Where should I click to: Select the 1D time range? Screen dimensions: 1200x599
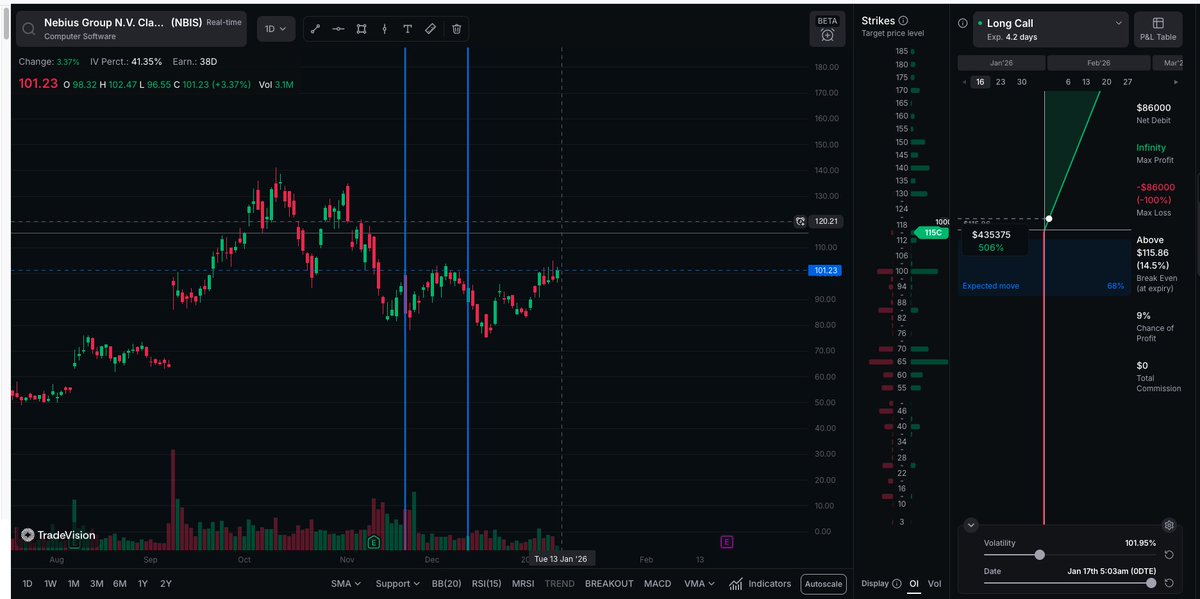coord(28,583)
